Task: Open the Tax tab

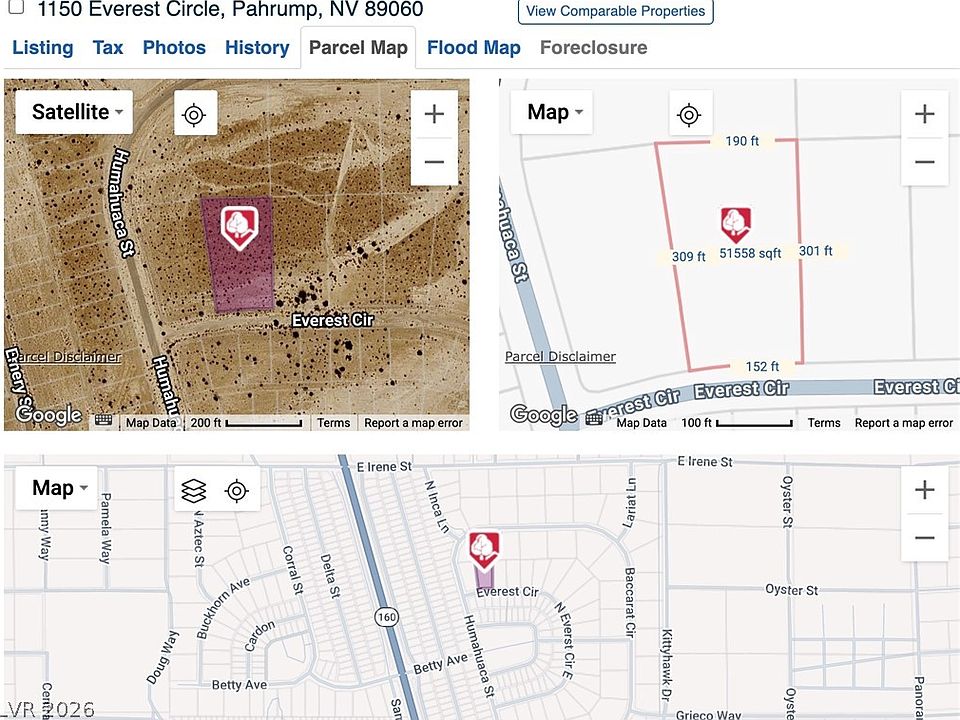Action: pos(108,48)
